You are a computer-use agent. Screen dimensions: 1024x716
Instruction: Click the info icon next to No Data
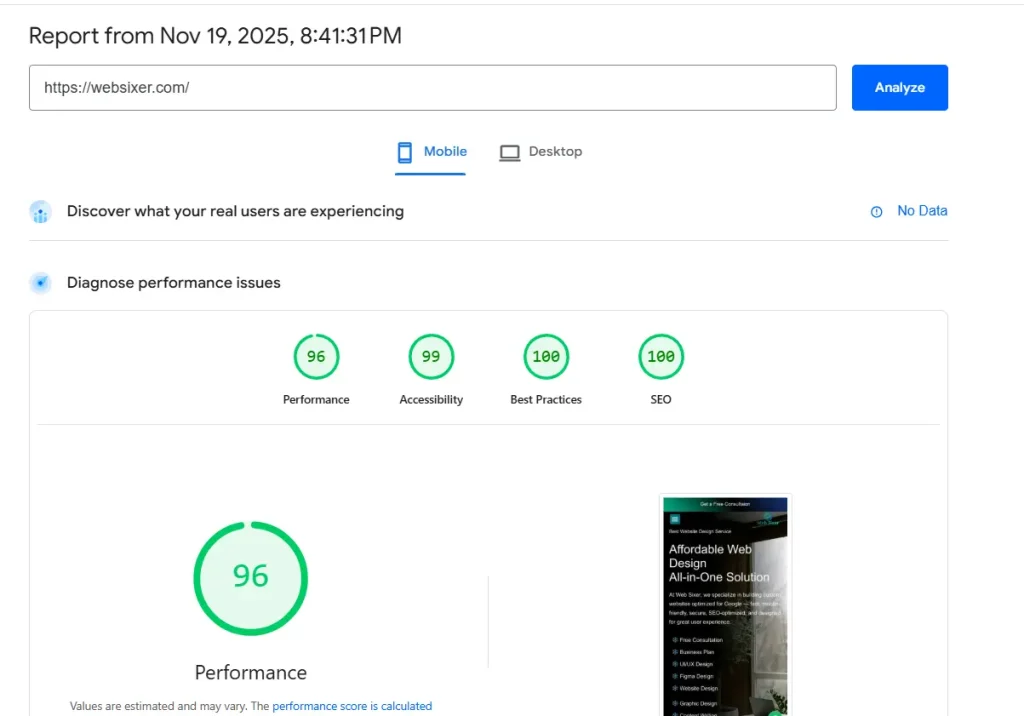[x=874, y=211]
